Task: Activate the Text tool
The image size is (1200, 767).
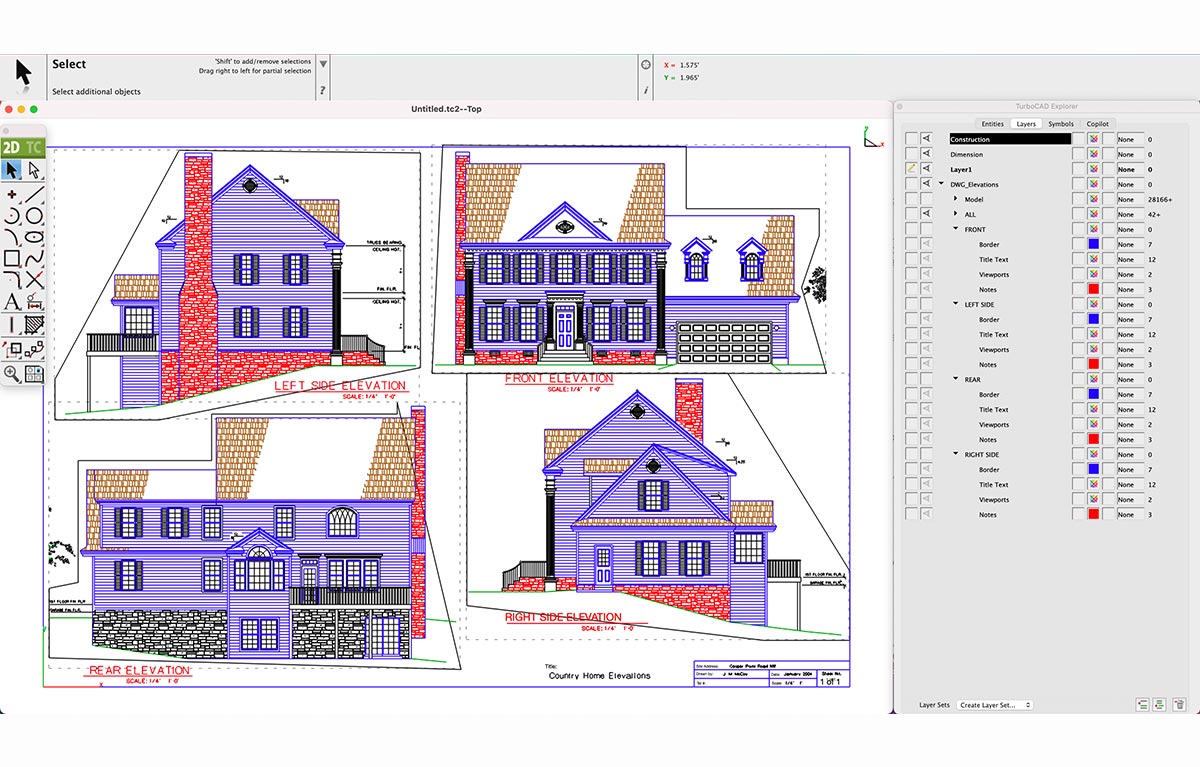Action: click(11, 301)
